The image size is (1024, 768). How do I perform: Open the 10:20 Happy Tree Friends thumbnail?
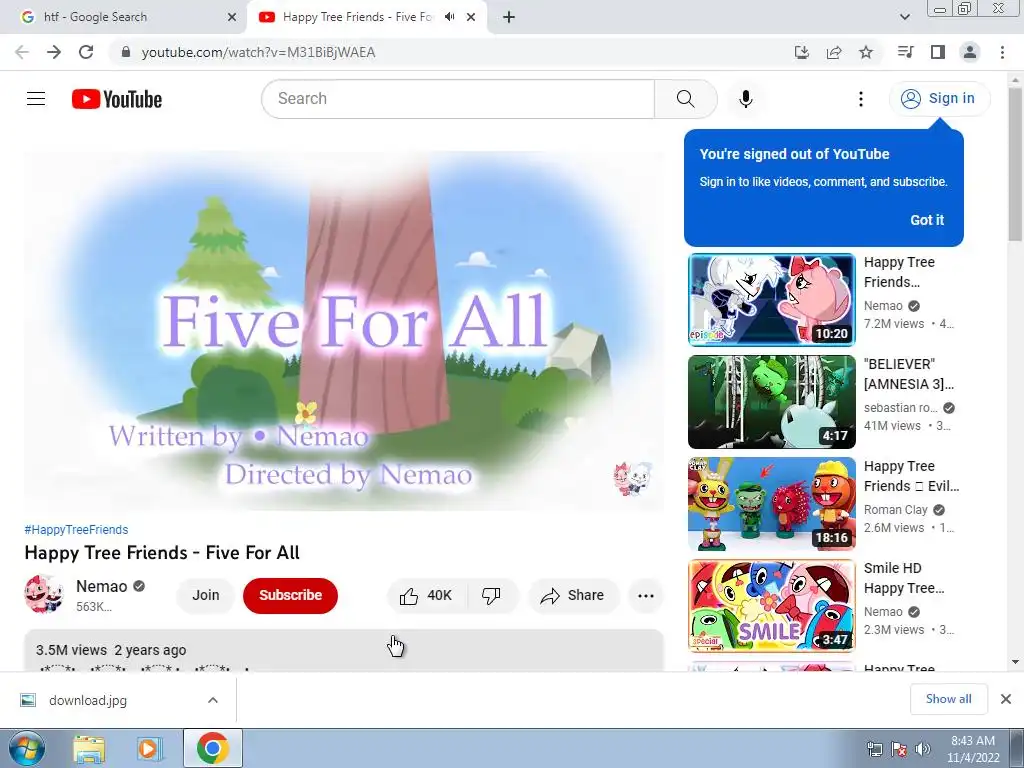771,299
